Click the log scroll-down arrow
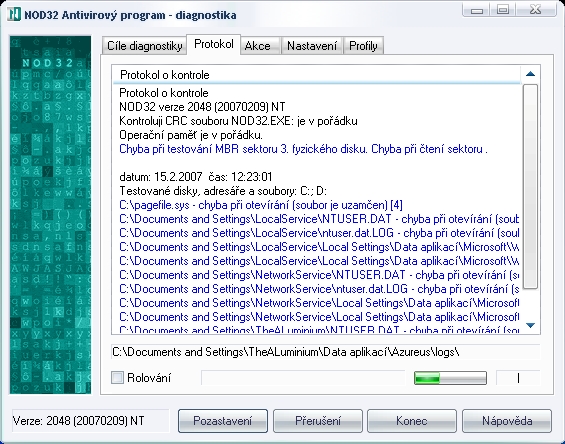The width and height of the screenshot is (565, 444). pyautogui.click(x=530, y=325)
